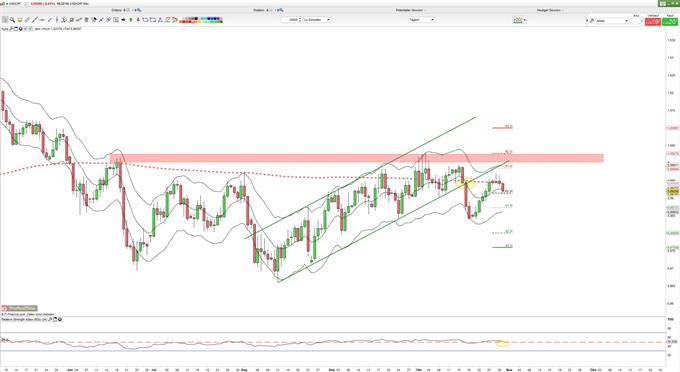Open the chart style dropdown
This screenshot has width=680, height=372.
(x=520, y=20)
